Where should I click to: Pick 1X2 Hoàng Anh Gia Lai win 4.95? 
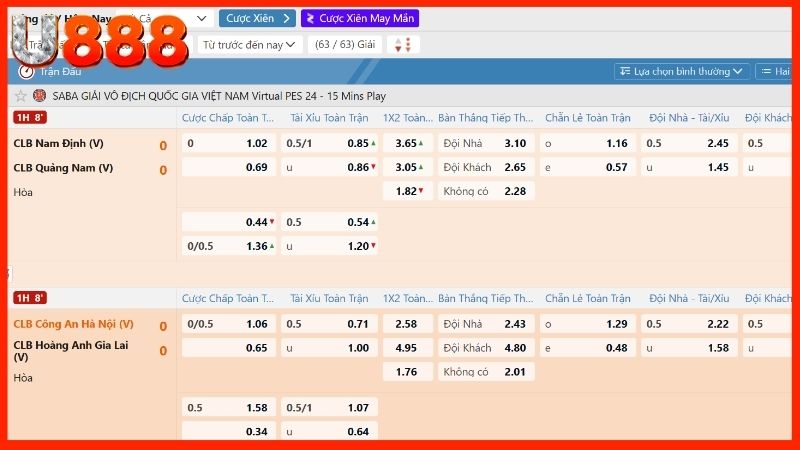pyautogui.click(x=408, y=348)
